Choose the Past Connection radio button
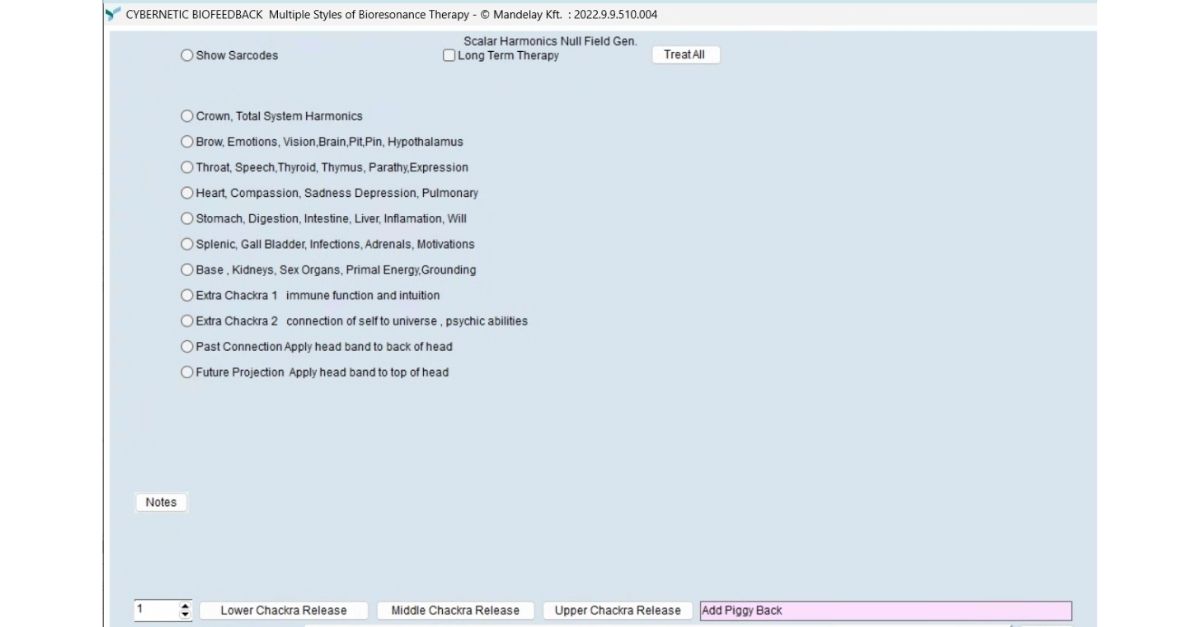1200x627 pixels. click(187, 347)
